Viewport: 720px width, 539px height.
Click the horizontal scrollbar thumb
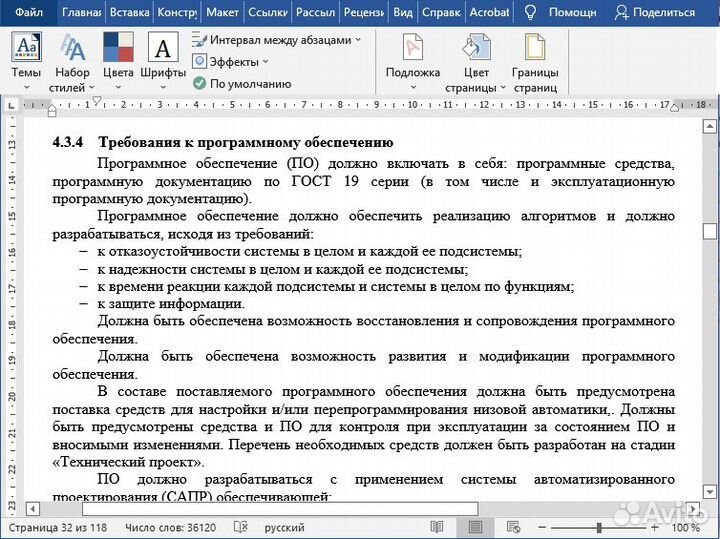click(x=280, y=509)
